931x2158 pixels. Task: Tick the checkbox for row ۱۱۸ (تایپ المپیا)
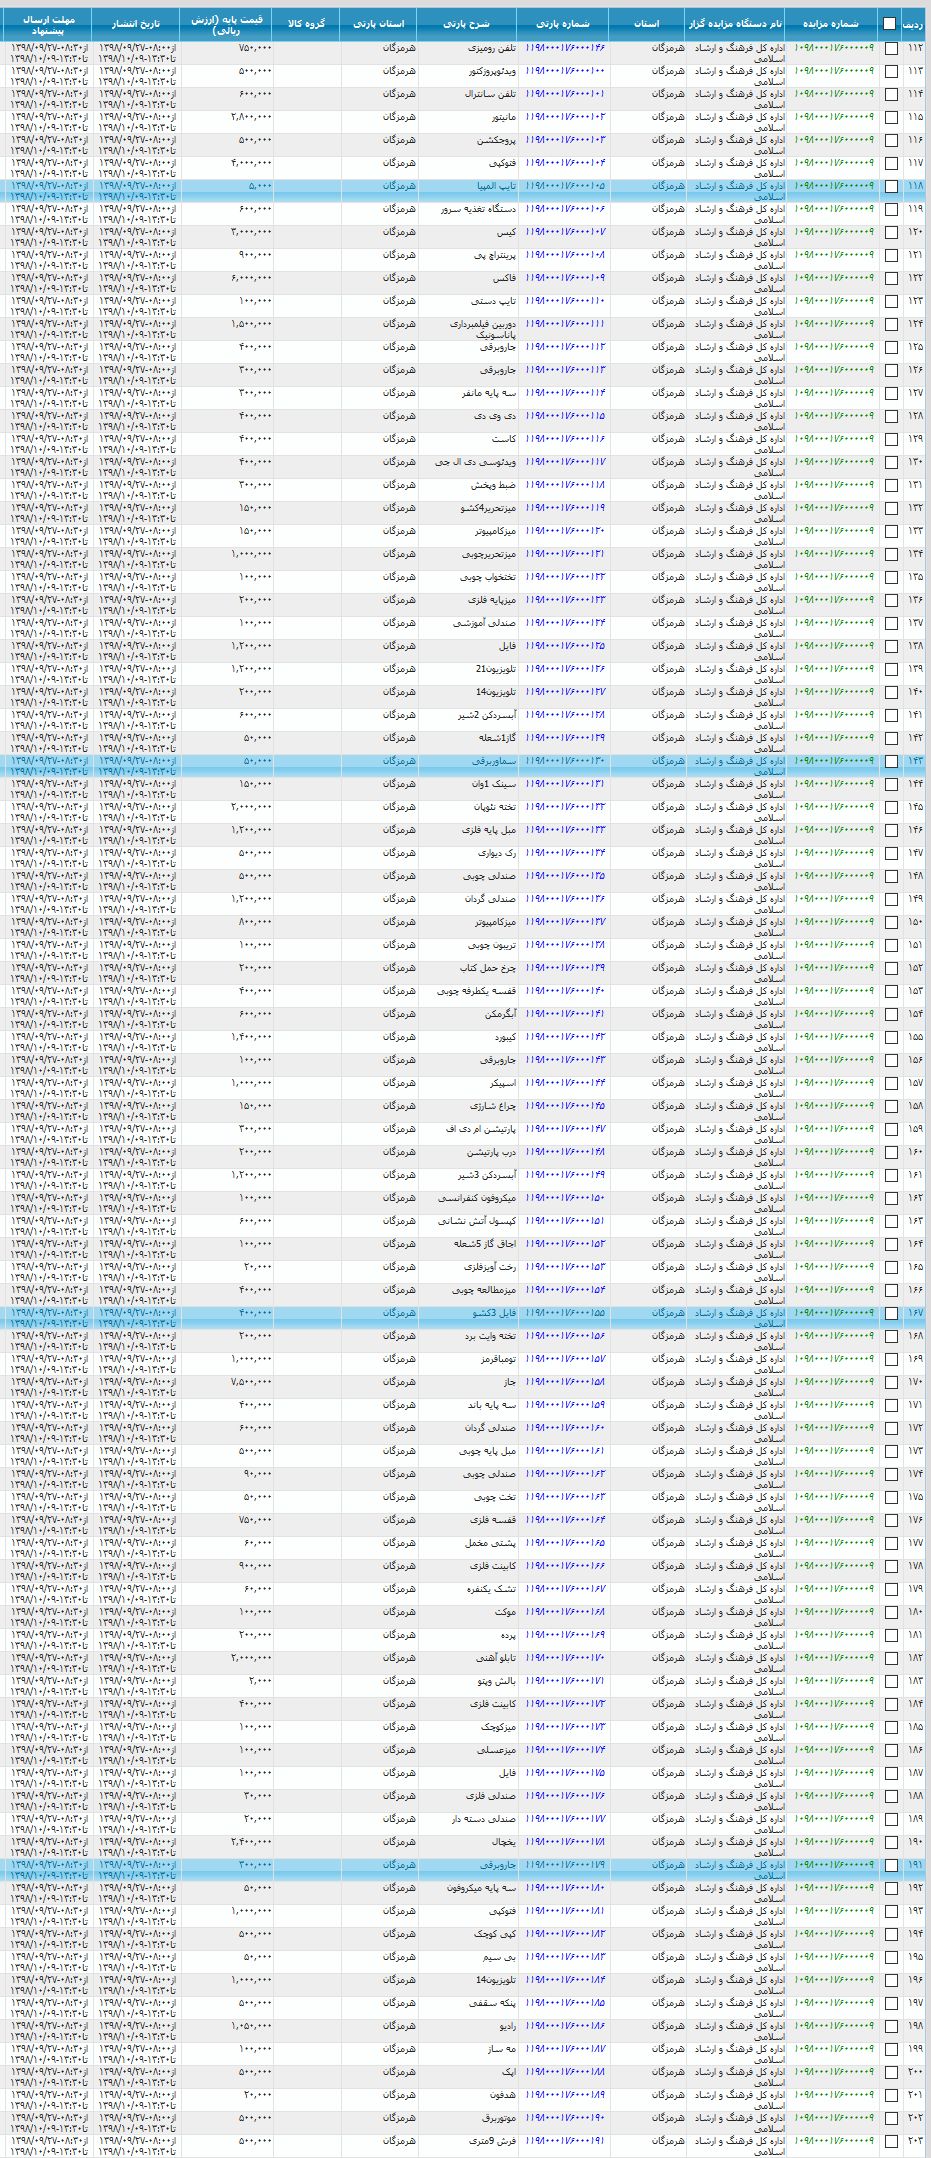[891, 187]
